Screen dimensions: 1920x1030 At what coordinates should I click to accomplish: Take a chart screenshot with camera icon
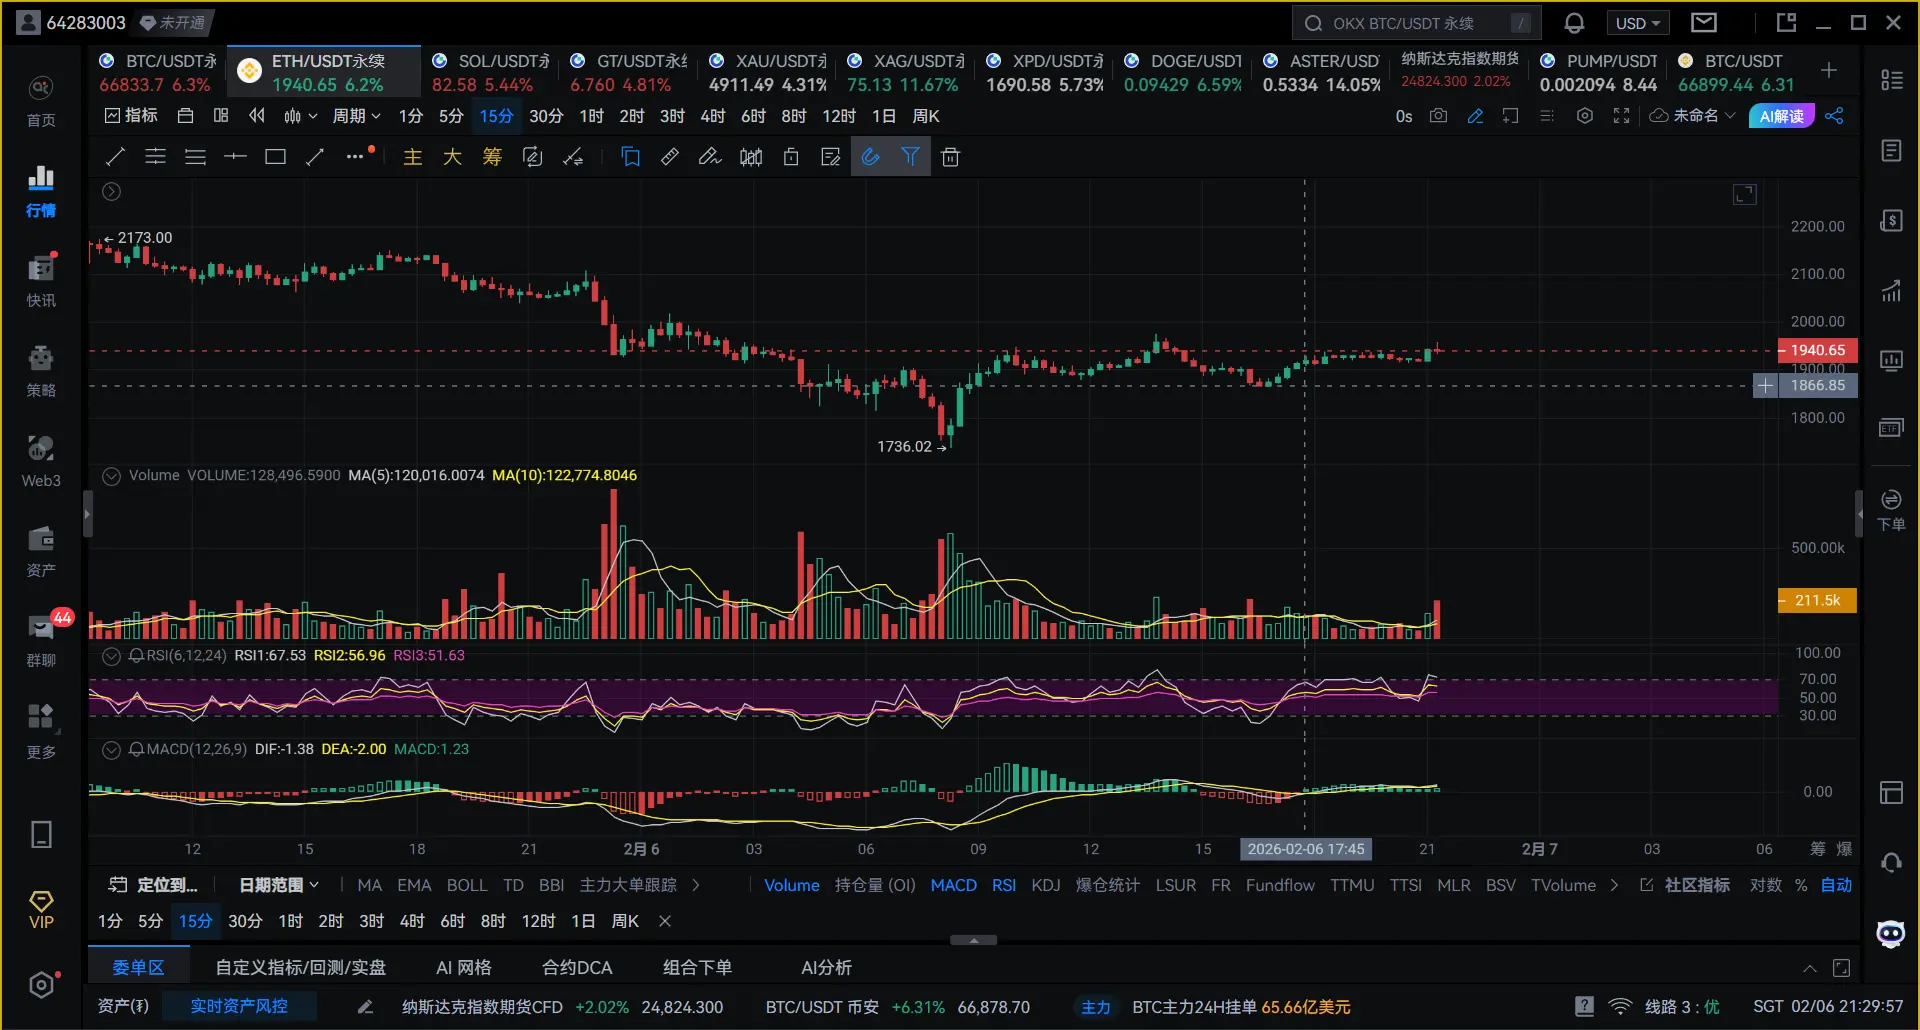tap(1438, 116)
